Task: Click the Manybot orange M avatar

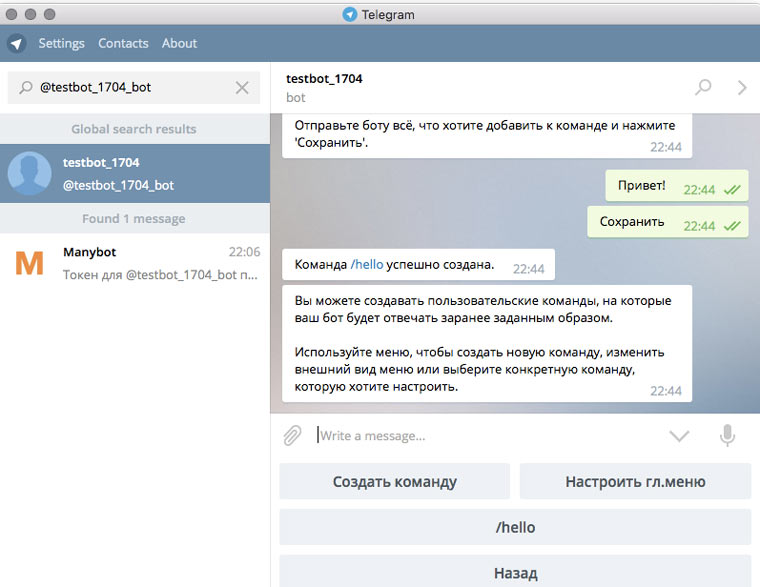Action: [x=30, y=263]
